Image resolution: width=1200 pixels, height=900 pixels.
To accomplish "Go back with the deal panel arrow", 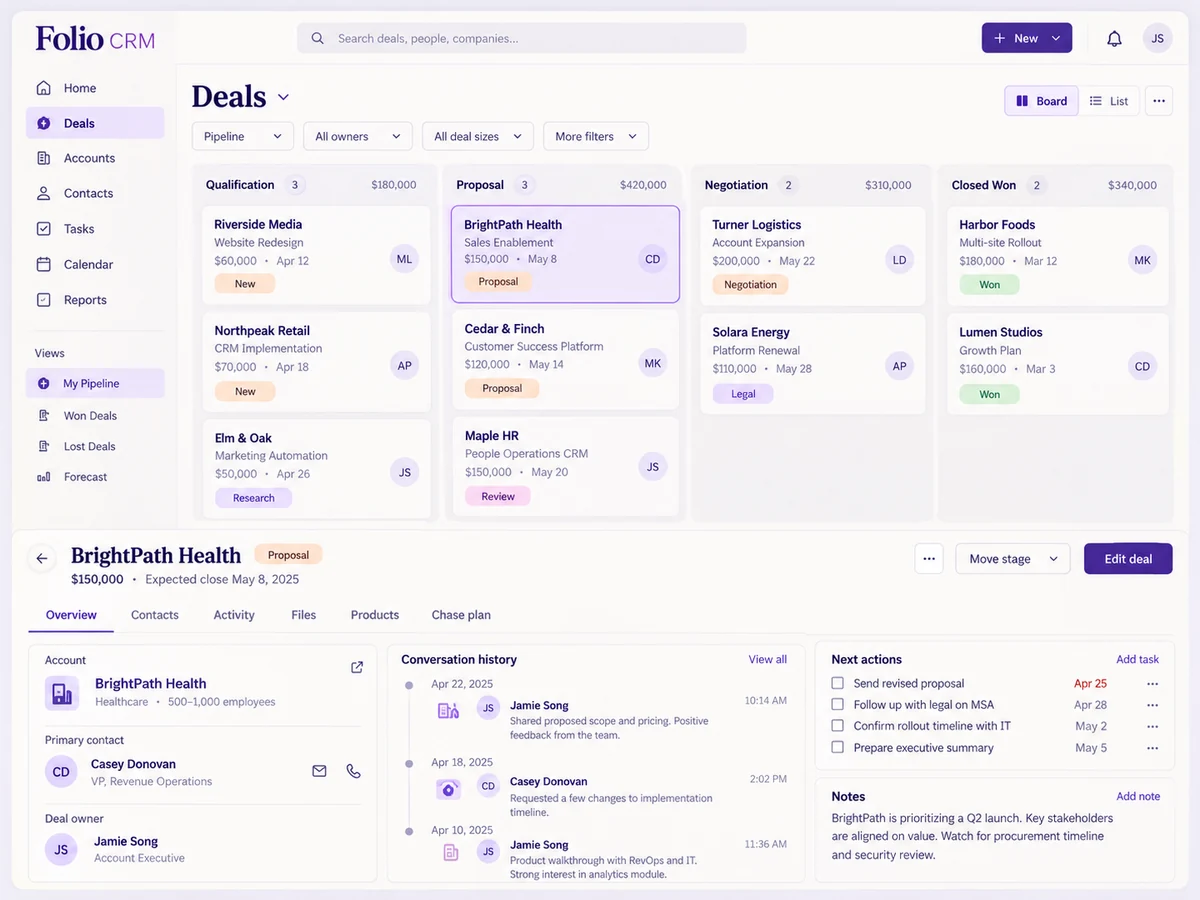I will 41,559.
